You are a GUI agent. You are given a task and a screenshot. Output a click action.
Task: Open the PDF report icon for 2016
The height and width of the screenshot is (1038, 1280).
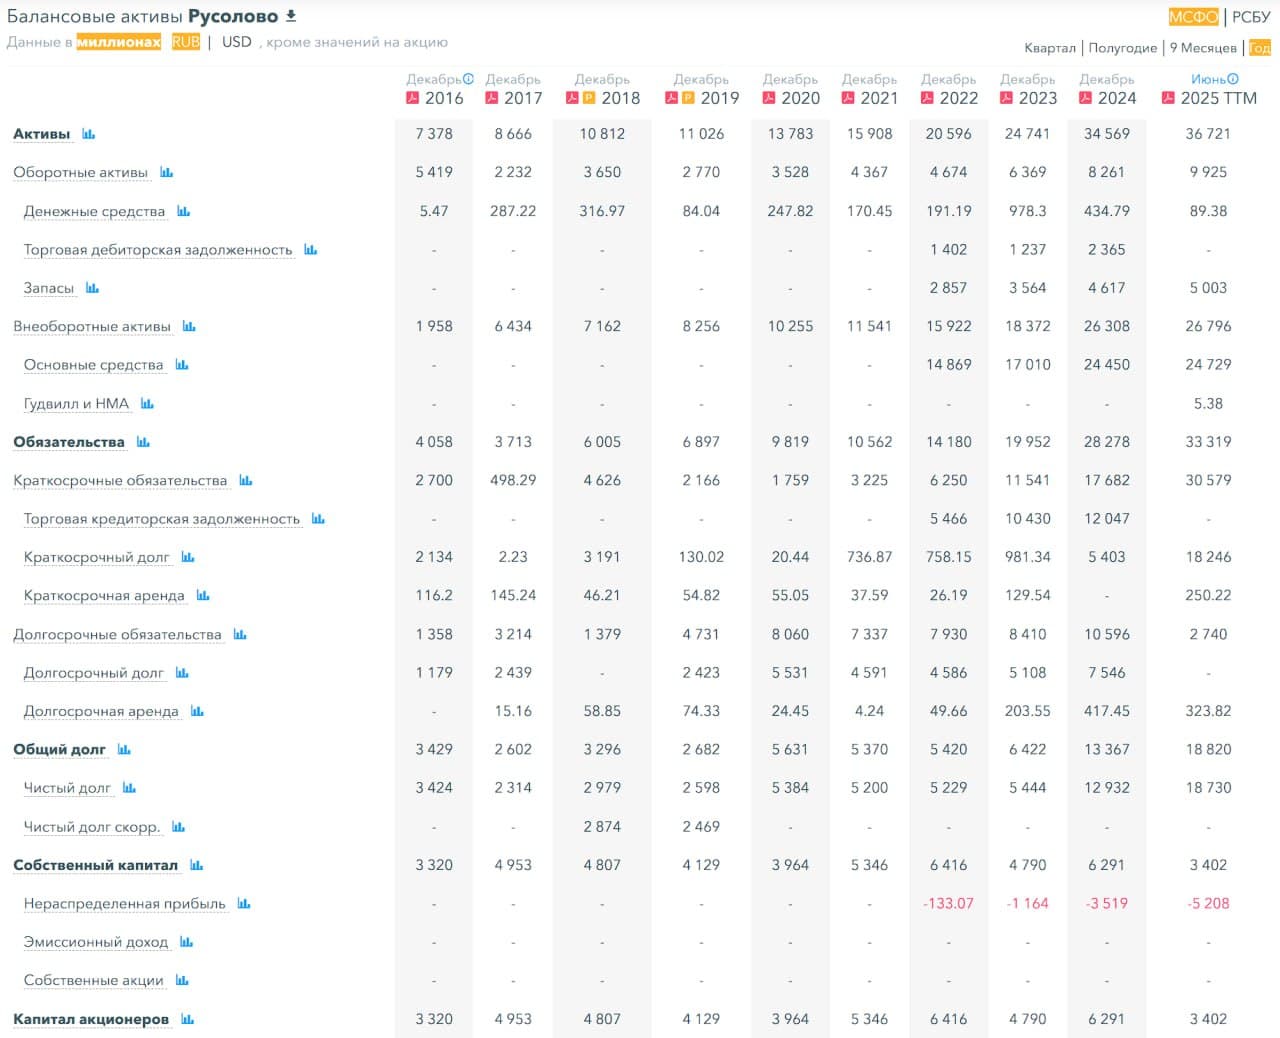[411, 98]
